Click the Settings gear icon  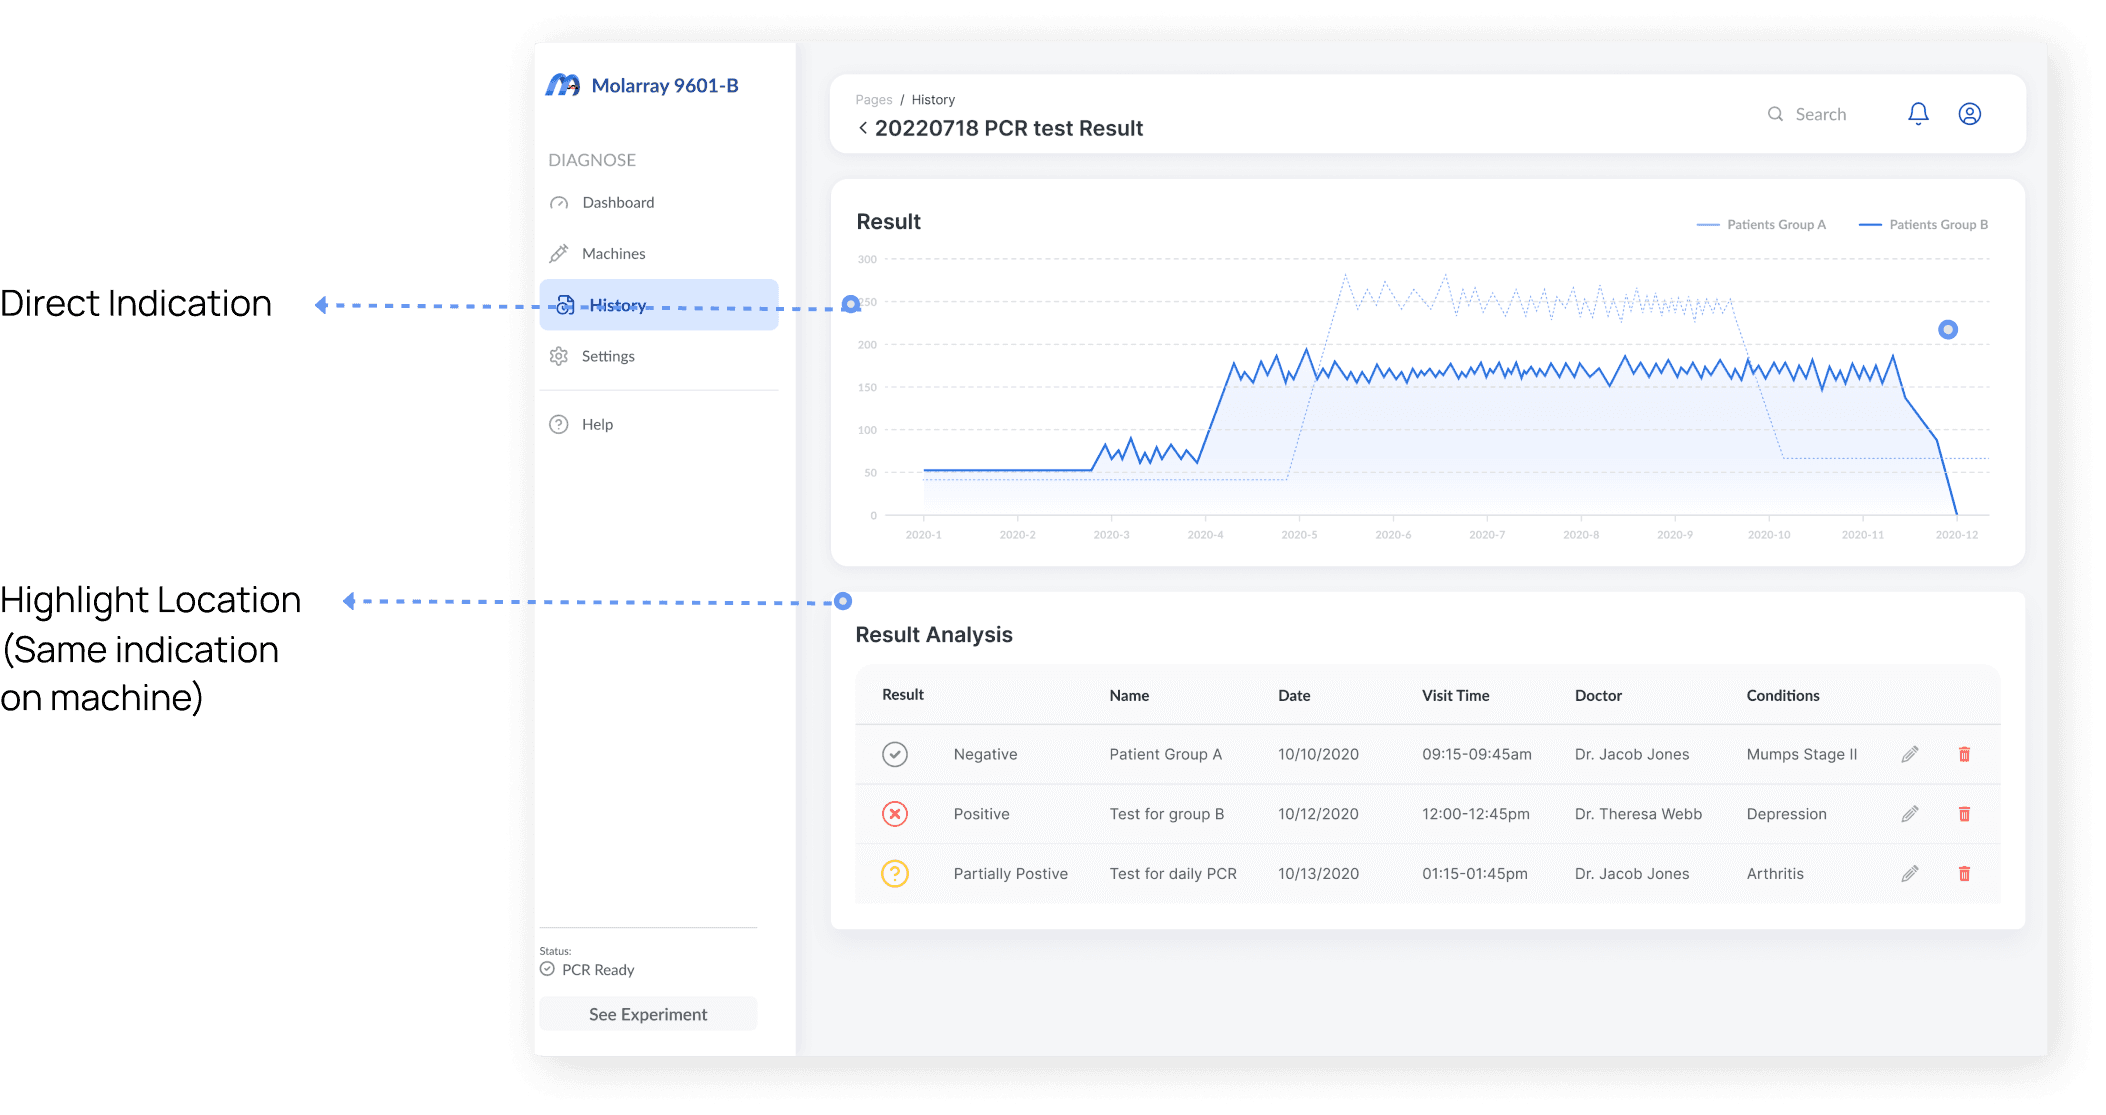click(559, 356)
